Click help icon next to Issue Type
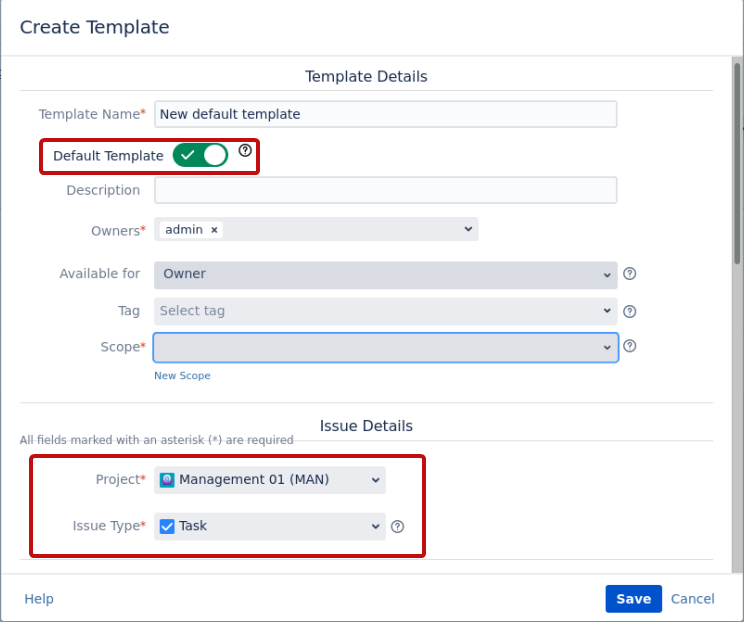This screenshot has height=622, width=744. pyautogui.click(x=397, y=526)
